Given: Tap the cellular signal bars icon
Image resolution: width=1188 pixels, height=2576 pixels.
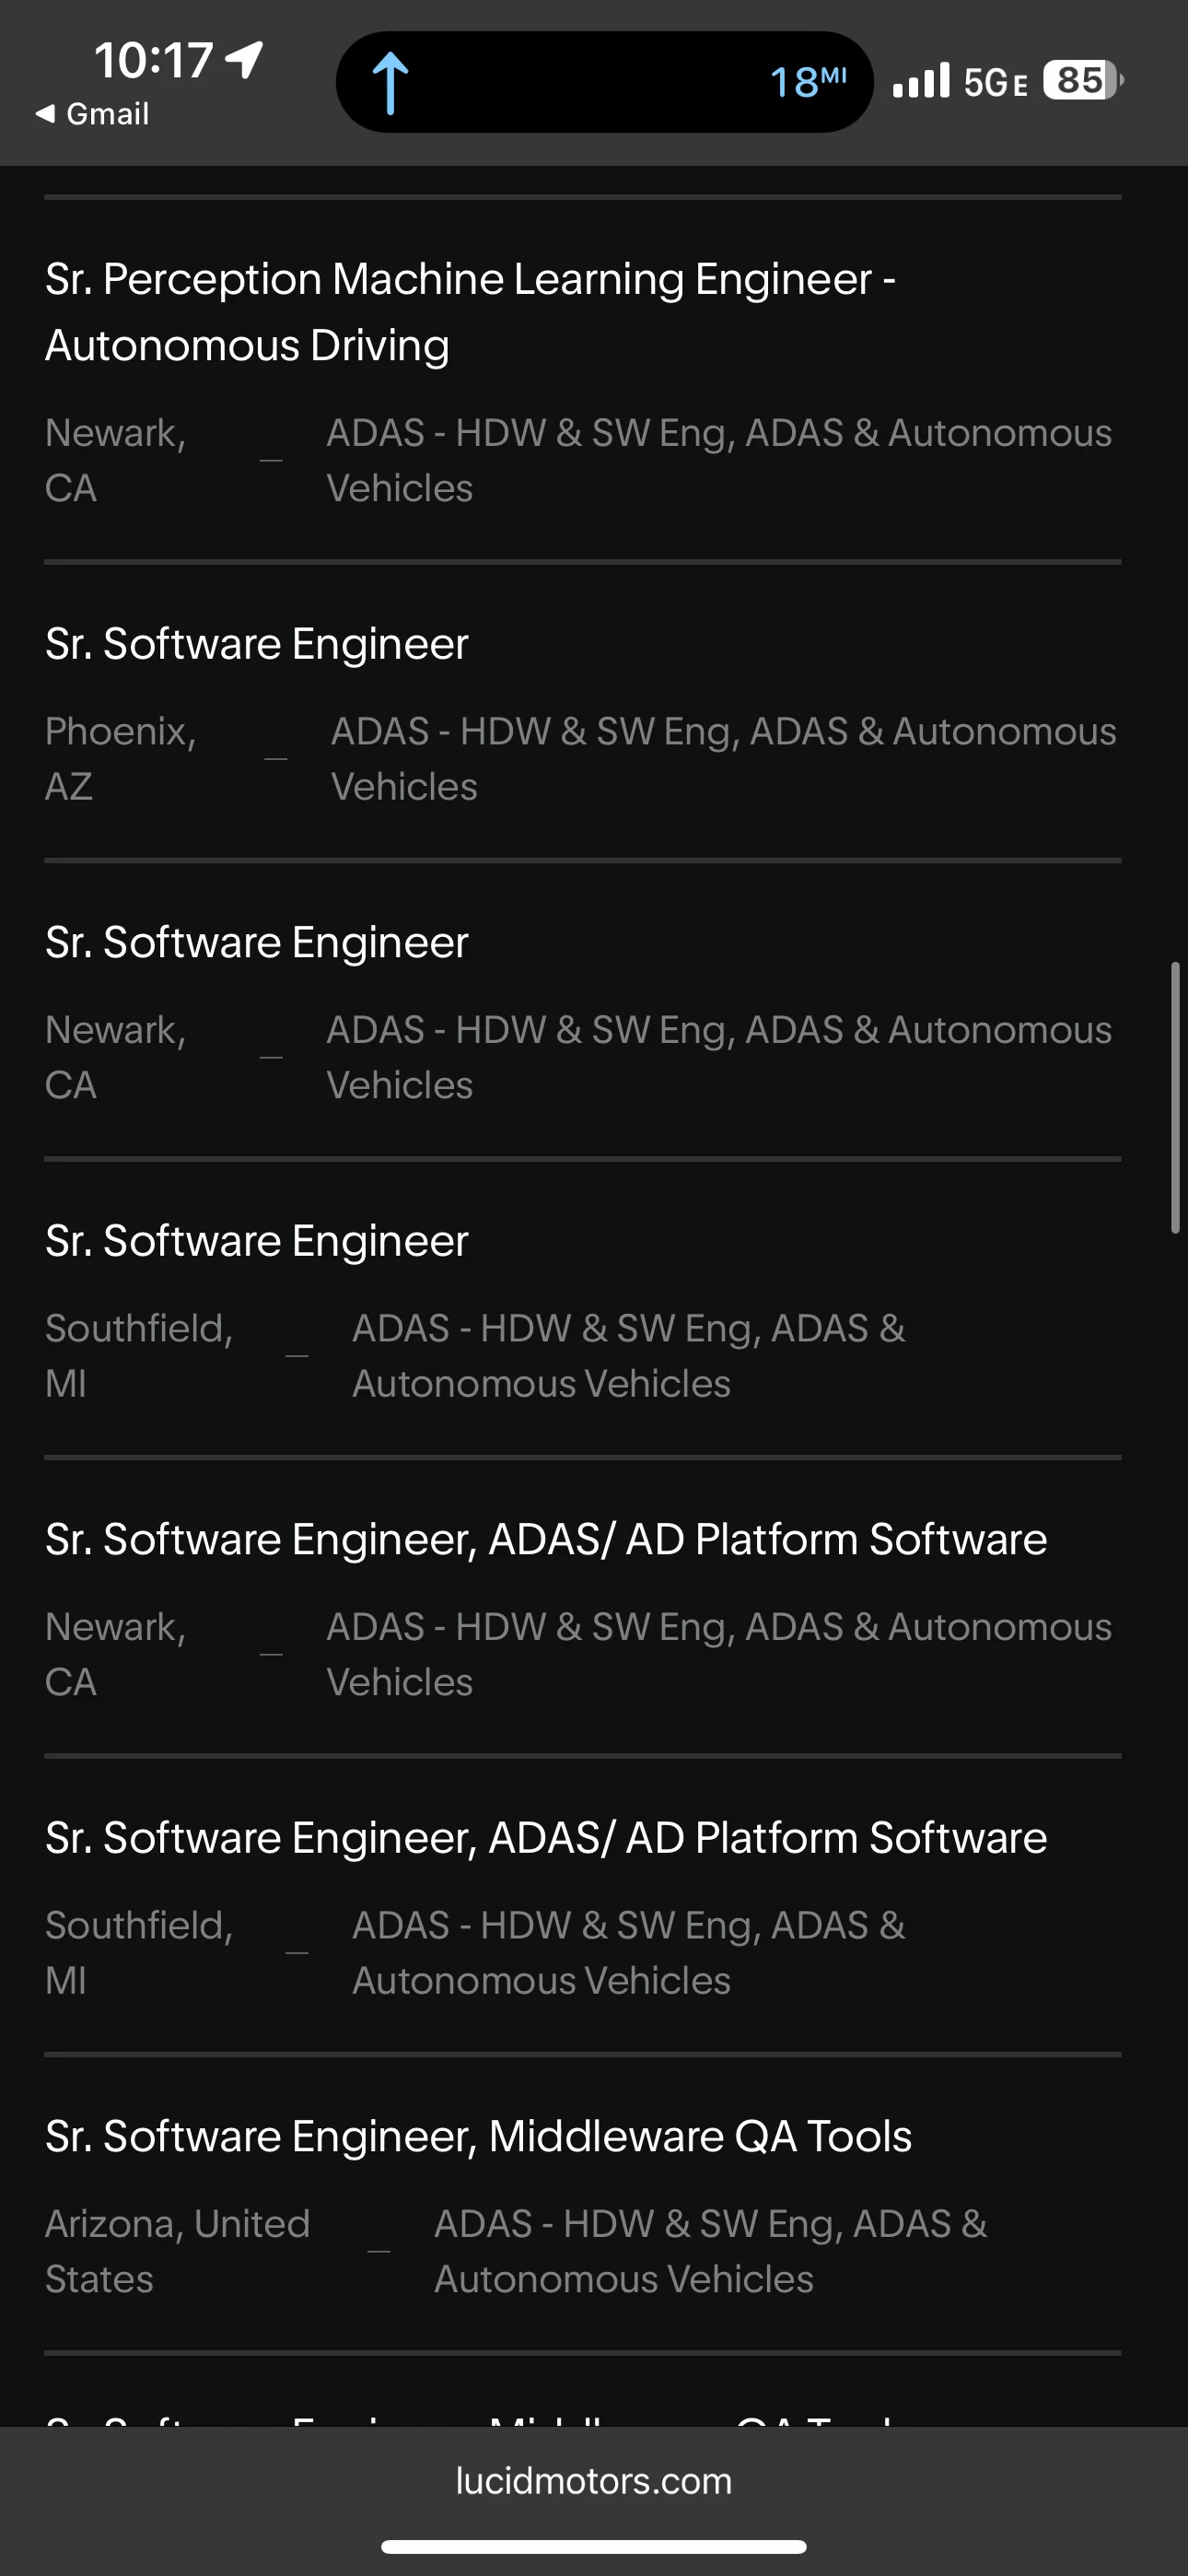Looking at the screenshot, I should point(920,81).
